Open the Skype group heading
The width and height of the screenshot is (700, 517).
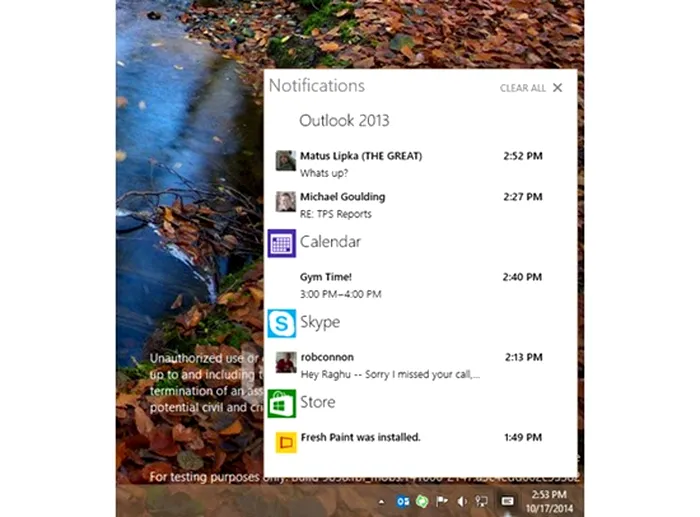(320, 322)
